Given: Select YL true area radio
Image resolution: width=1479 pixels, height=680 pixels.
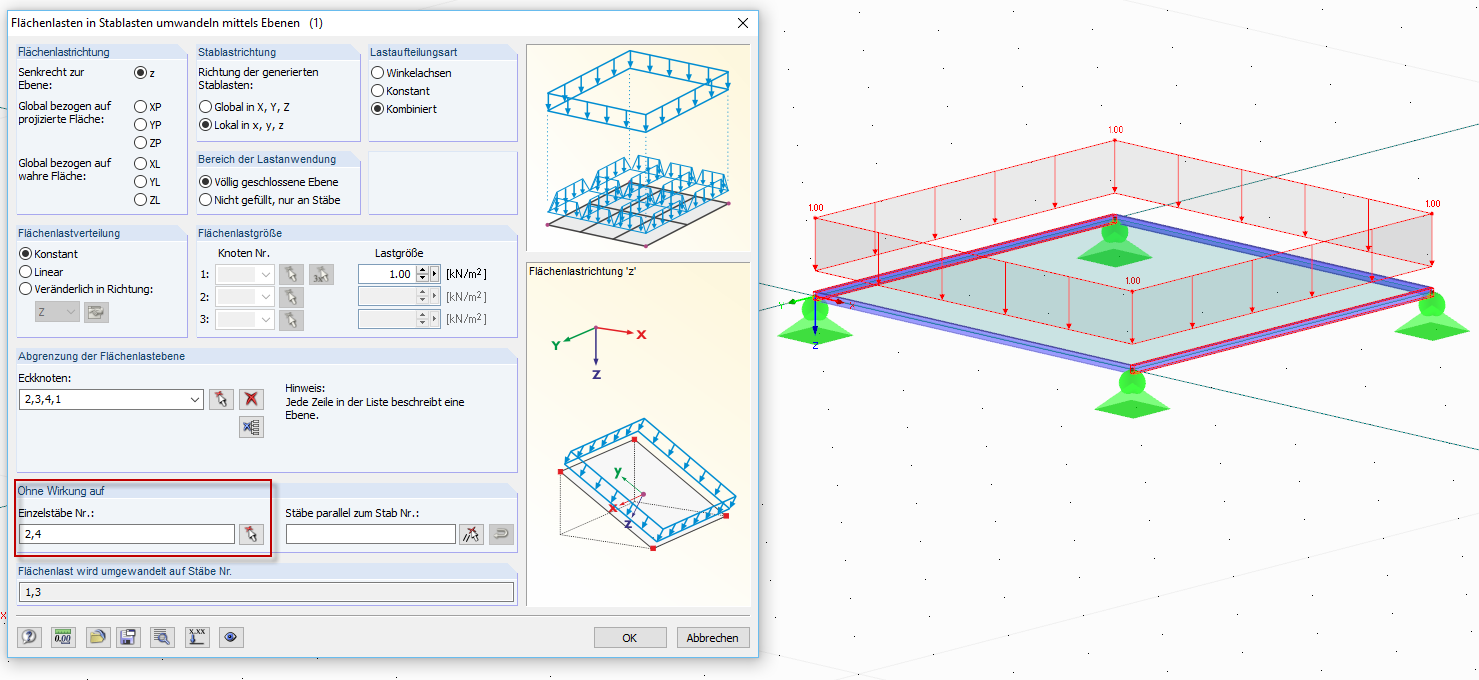Looking at the screenshot, I should 140,182.
